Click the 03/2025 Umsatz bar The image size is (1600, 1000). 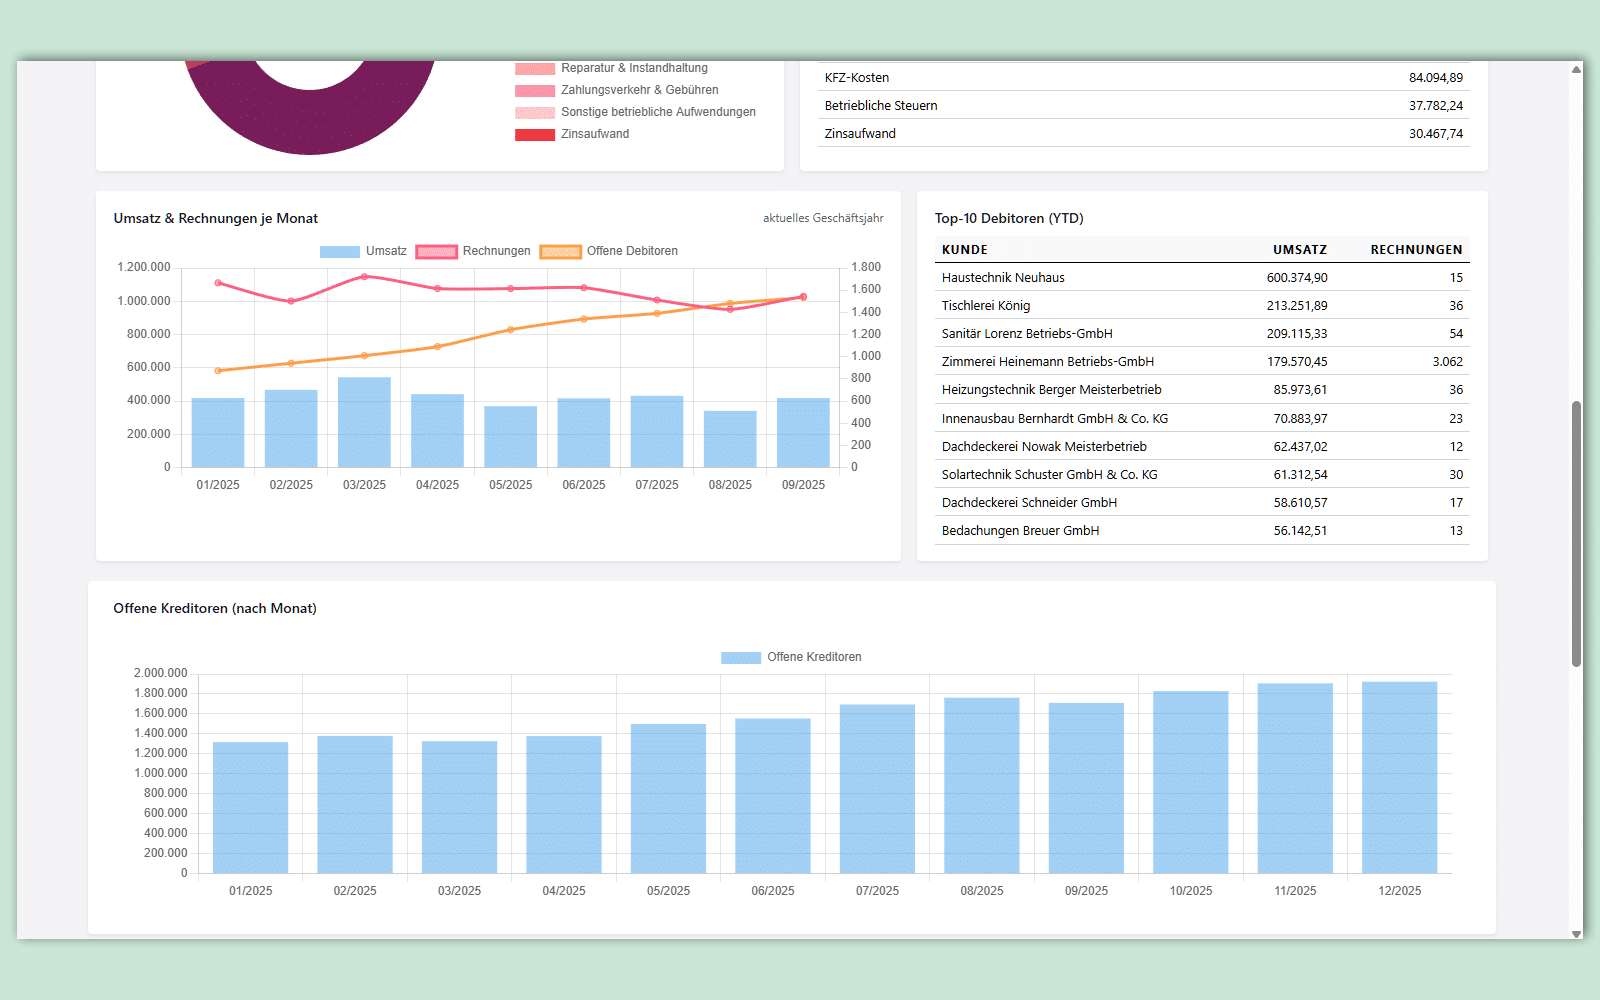click(364, 423)
